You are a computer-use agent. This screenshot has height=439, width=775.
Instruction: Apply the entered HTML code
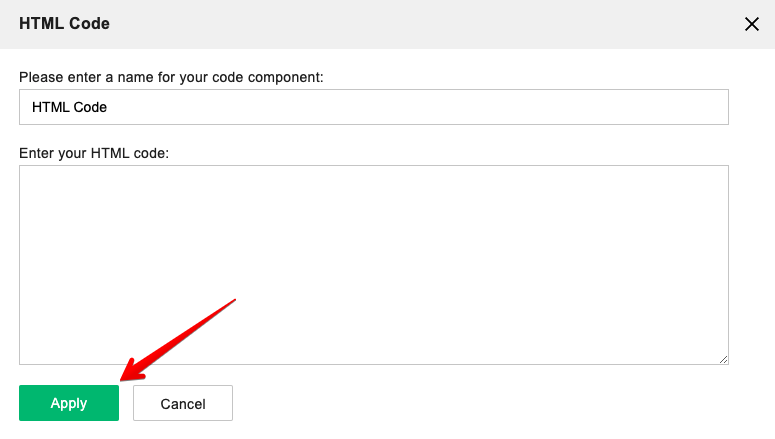[69, 403]
